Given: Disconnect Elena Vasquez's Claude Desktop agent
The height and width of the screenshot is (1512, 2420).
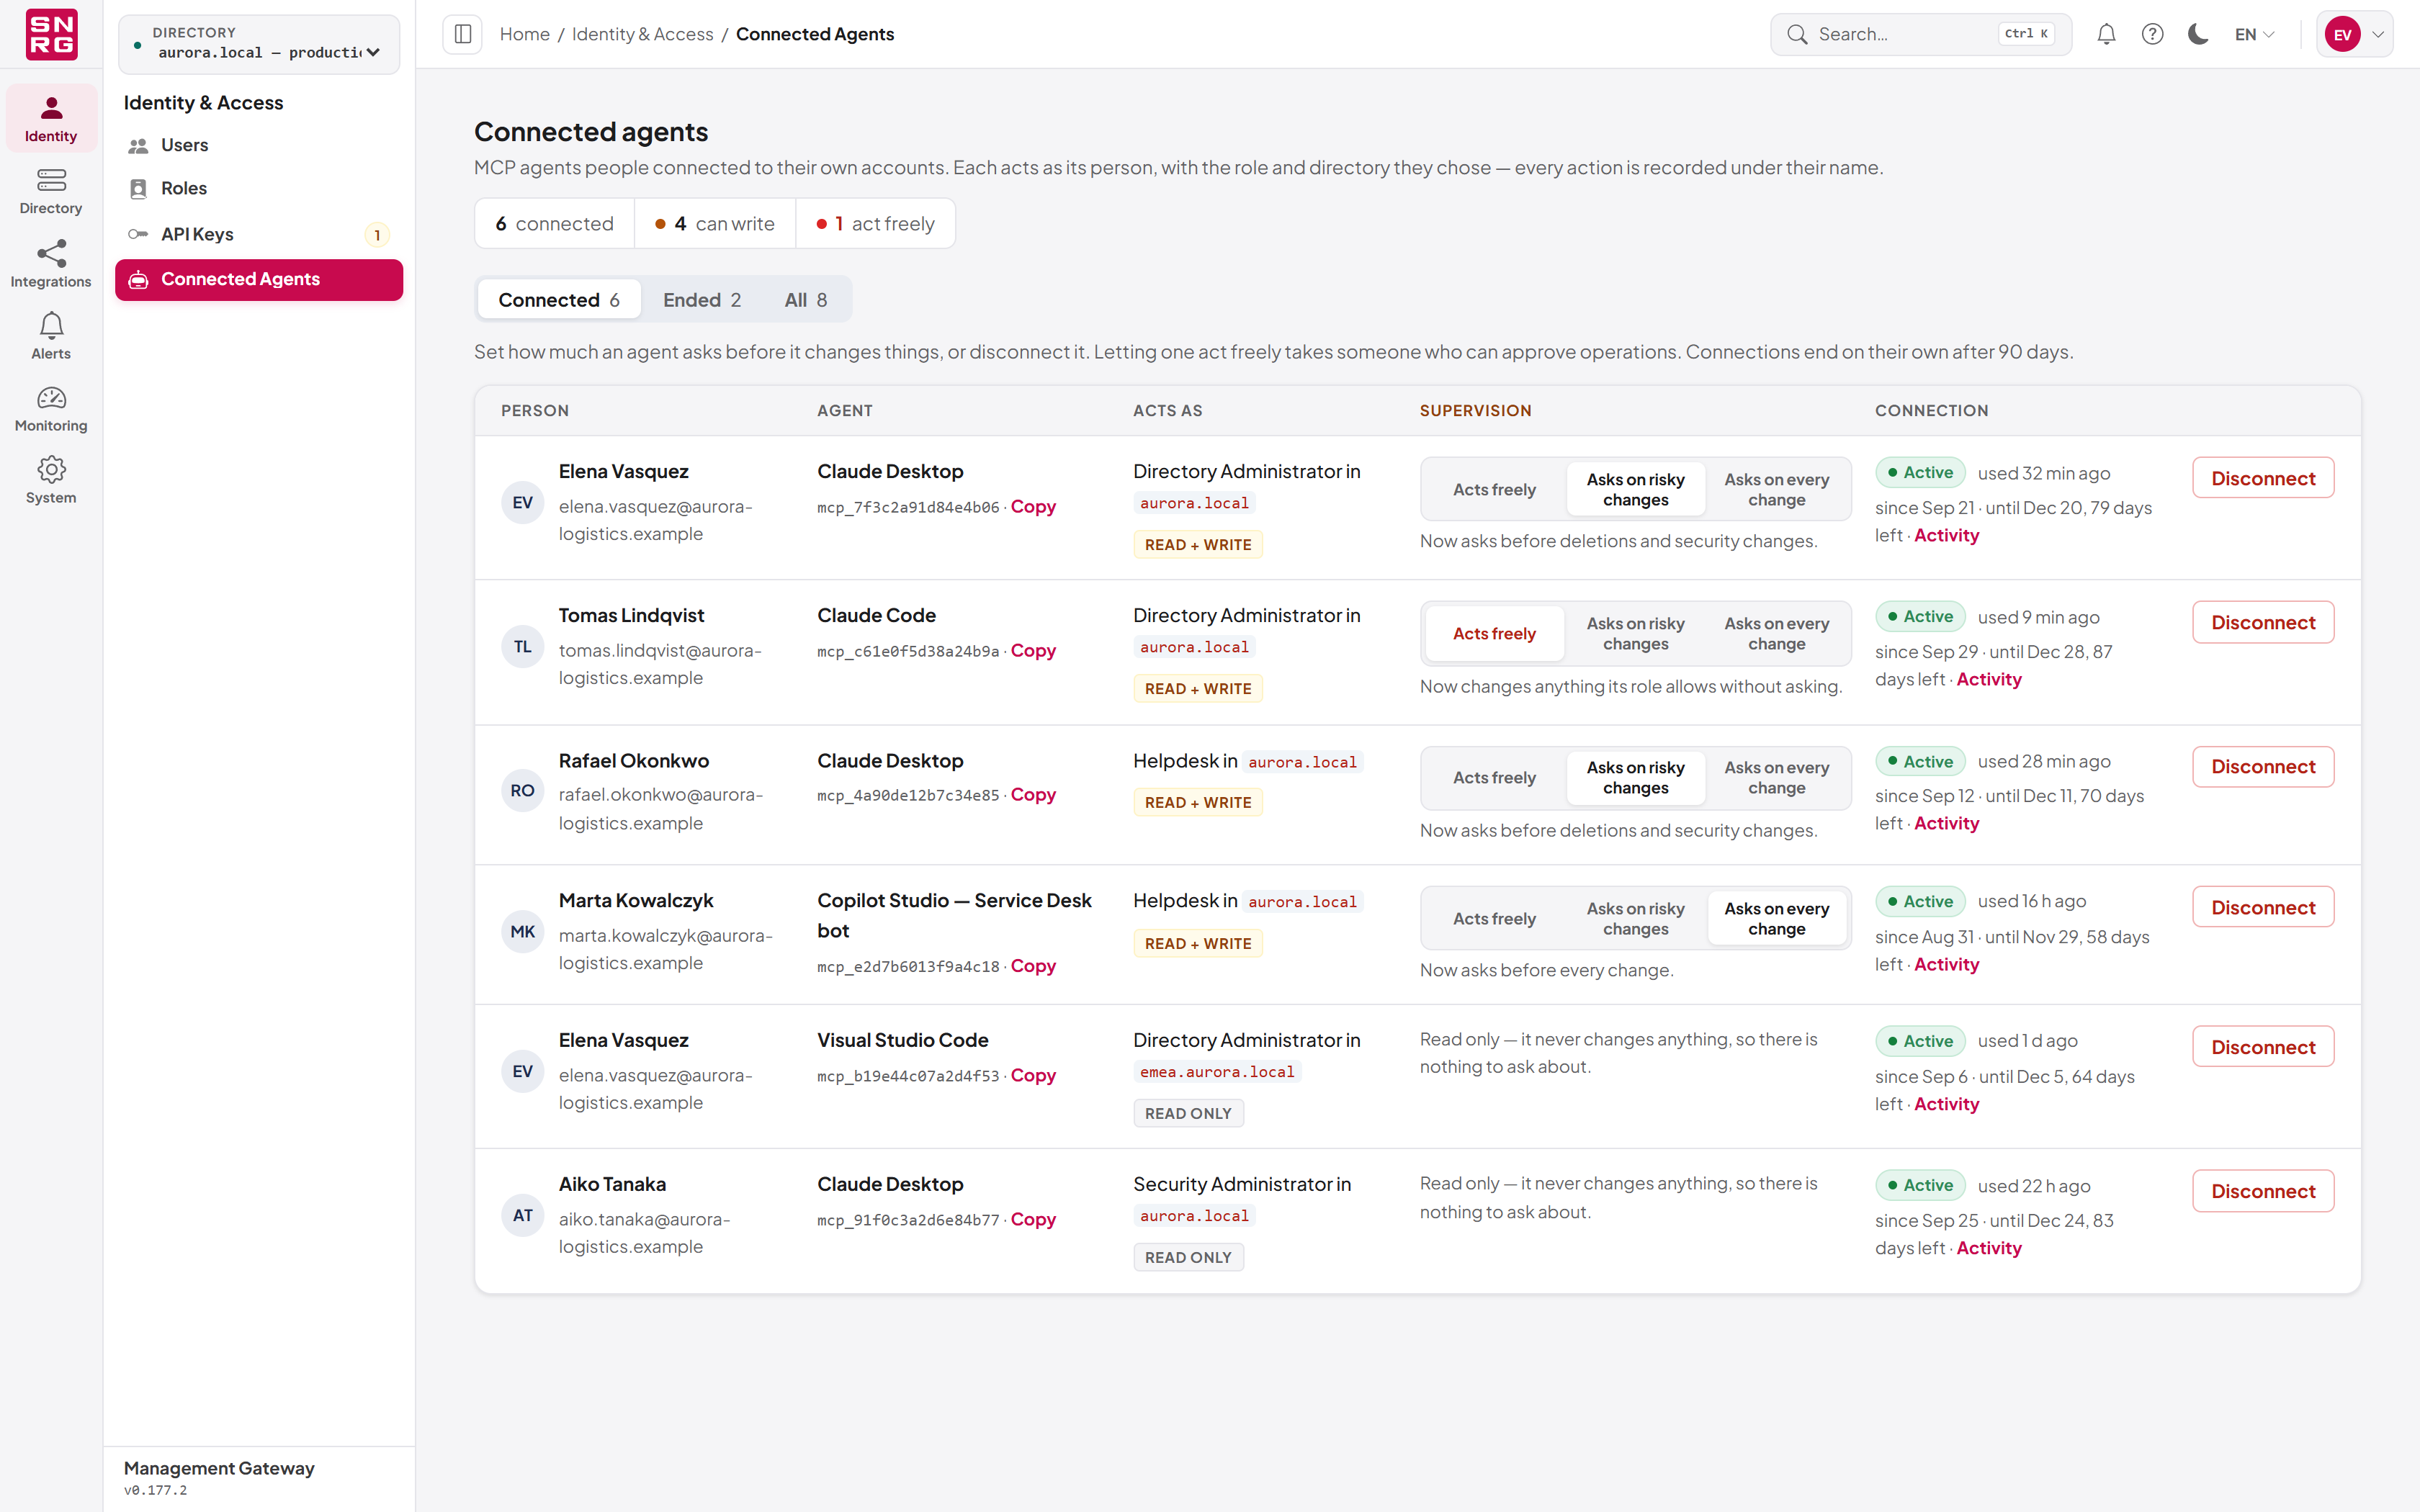Looking at the screenshot, I should (x=2263, y=478).
